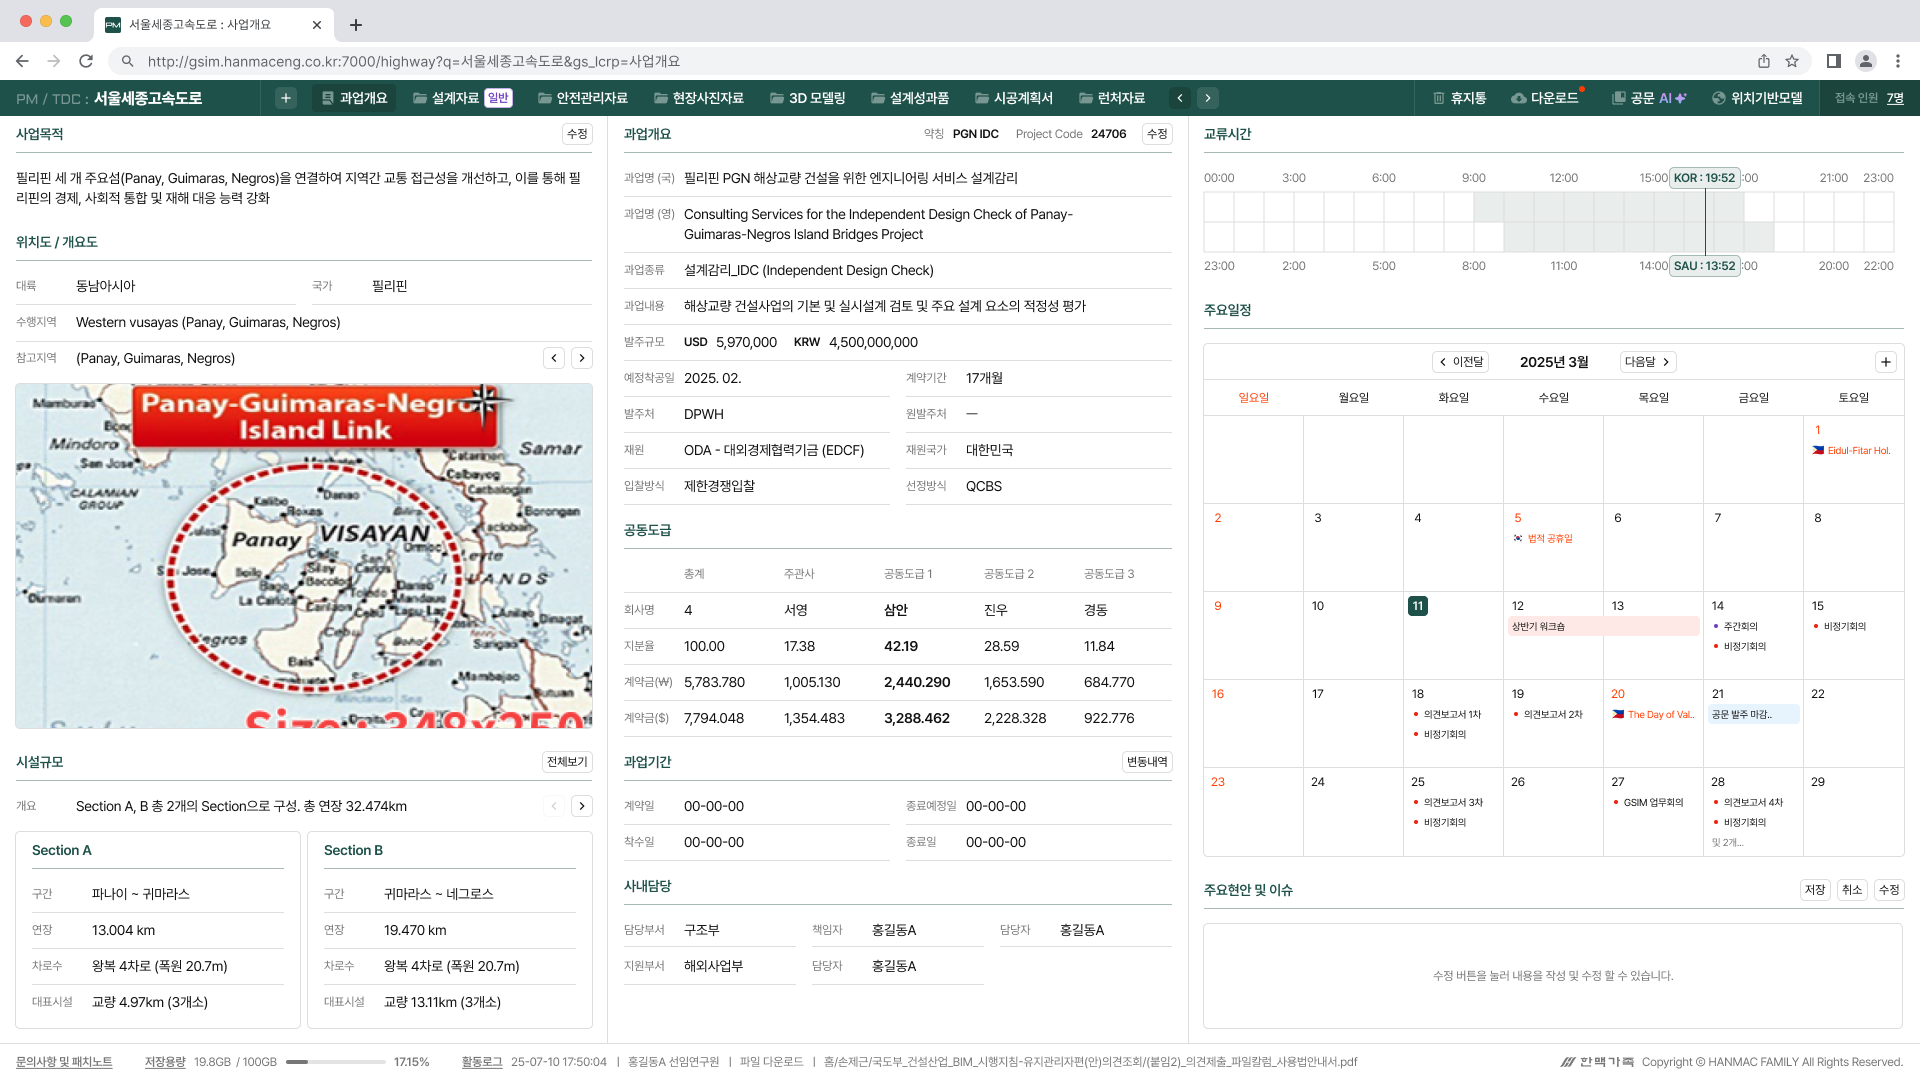Click 전체보기 in 시설규모
This screenshot has height=1080, width=1920.
(567, 762)
